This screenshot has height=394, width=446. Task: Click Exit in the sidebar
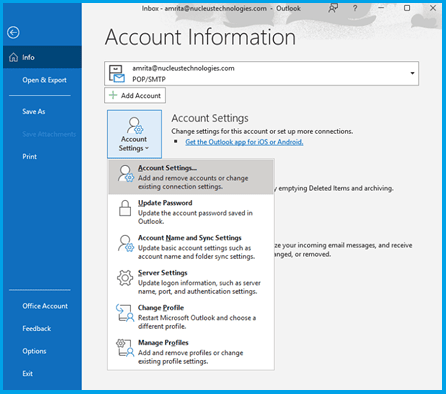point(28,374)
